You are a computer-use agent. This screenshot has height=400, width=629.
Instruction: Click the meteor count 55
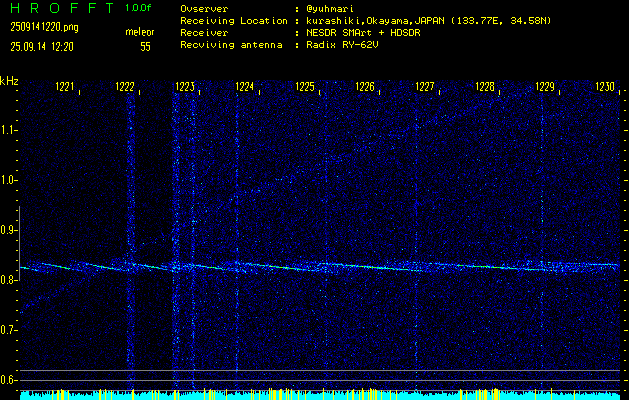tap(145, 47)
